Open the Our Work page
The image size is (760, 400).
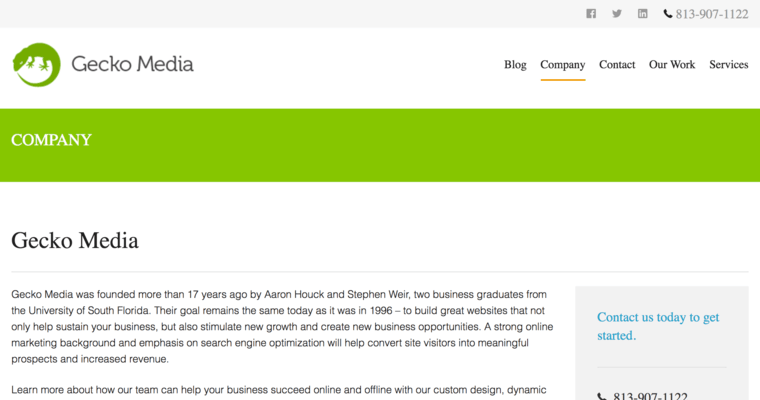[672, 65]
